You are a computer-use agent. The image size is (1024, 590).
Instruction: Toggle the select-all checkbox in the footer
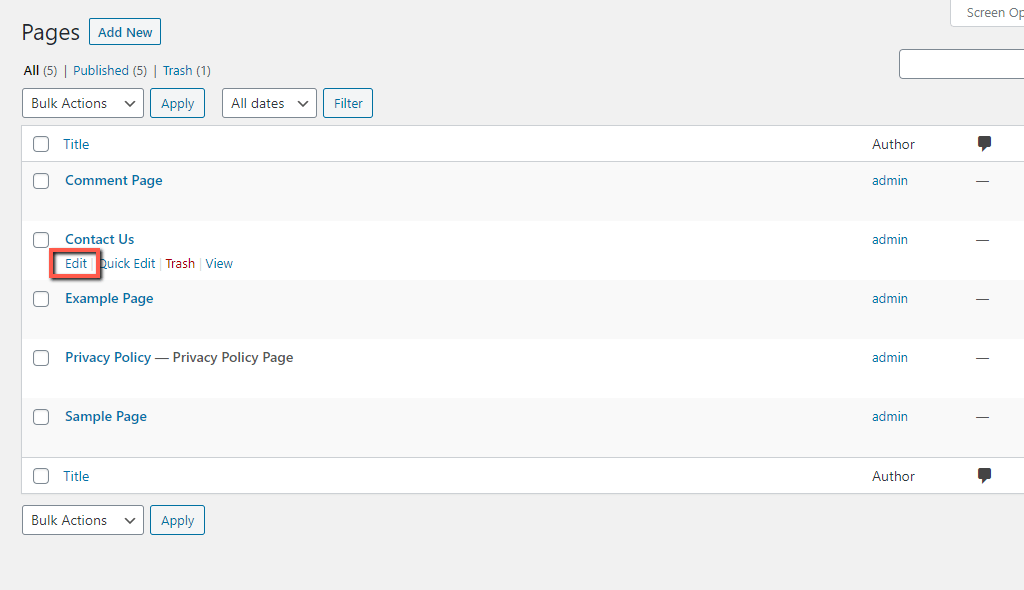click(x=41, y=476)
